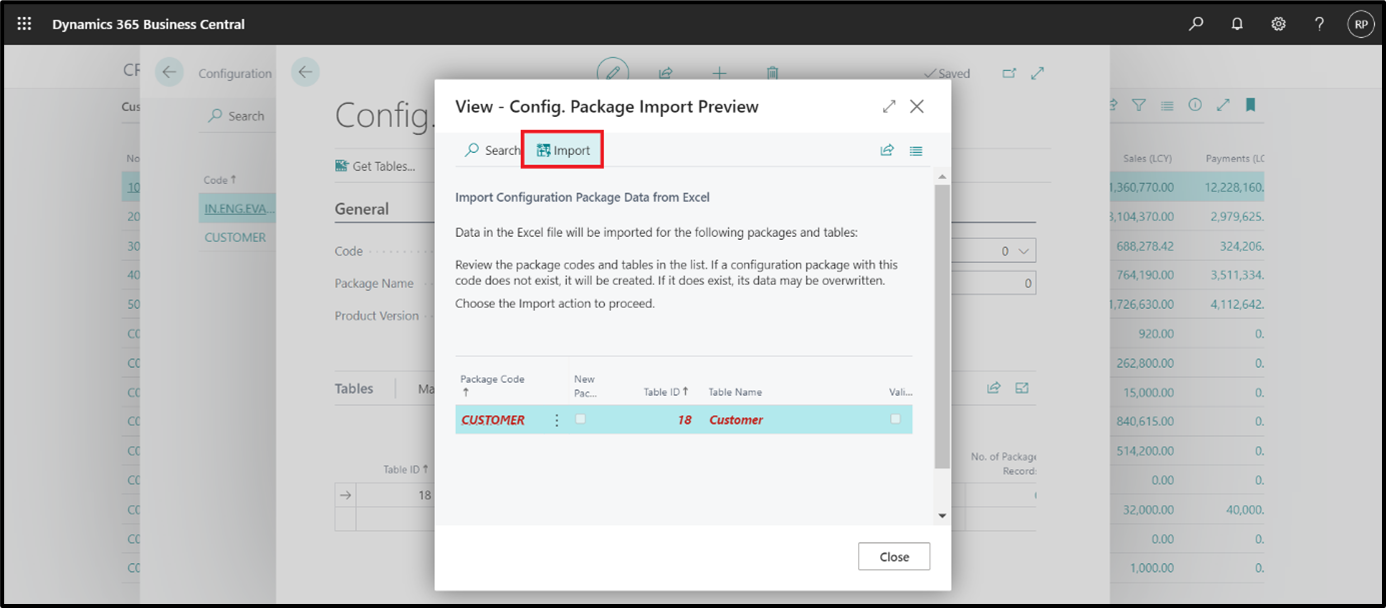The image size is (1386, 608).
Task: Open the help question mark
Action: [x=1320, y=24]
